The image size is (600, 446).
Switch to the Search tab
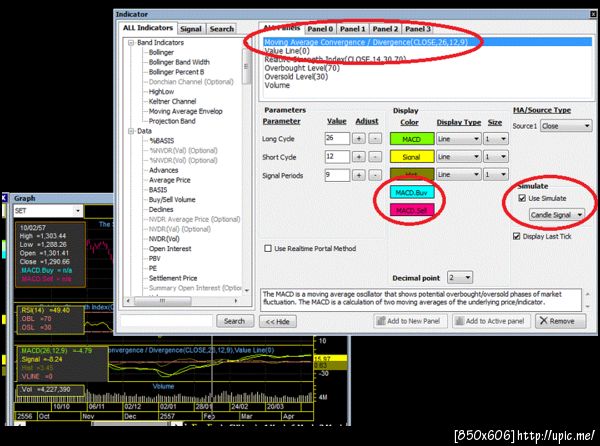tap(222, 29)
